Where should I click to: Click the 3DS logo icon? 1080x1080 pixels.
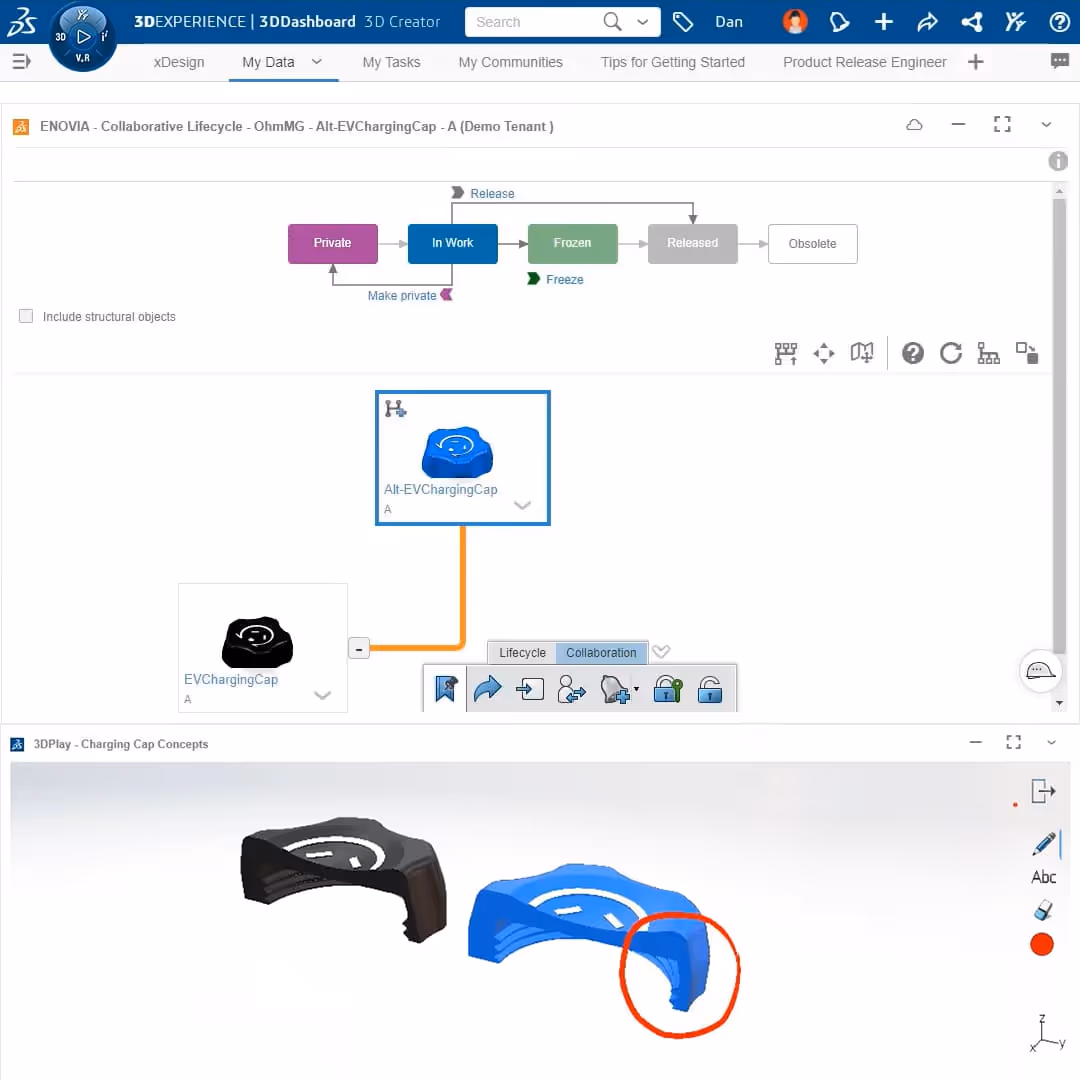click(21, 21)
